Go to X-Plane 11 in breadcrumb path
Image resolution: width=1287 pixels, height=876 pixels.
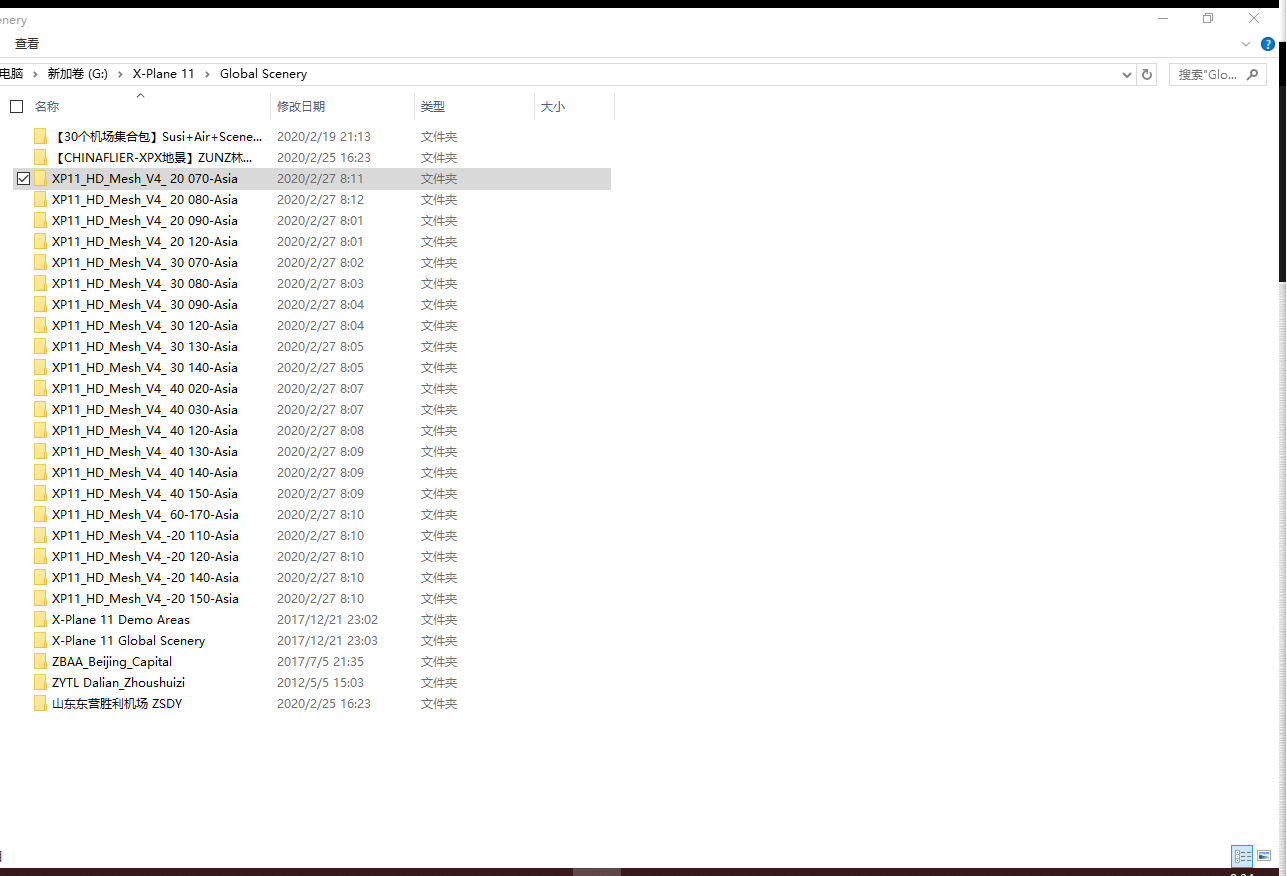pos(163,74)
